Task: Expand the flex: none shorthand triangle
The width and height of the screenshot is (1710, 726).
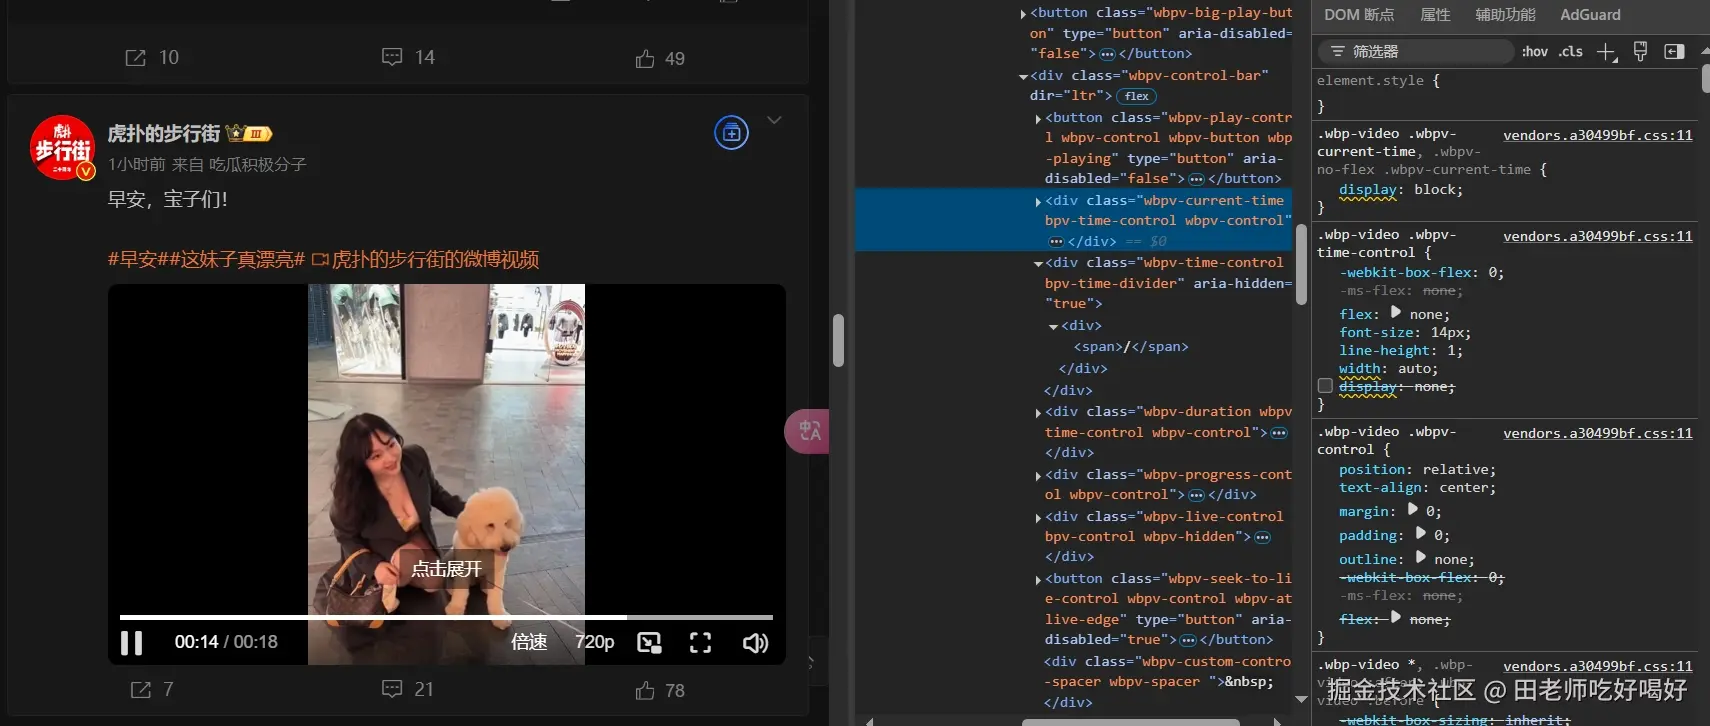Action: 1396,312
